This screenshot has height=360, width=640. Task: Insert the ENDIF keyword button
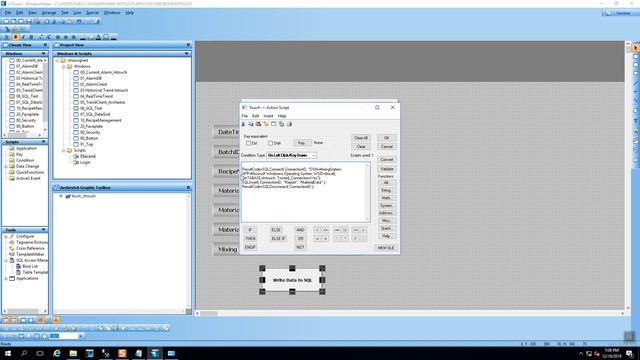(250, 247)
